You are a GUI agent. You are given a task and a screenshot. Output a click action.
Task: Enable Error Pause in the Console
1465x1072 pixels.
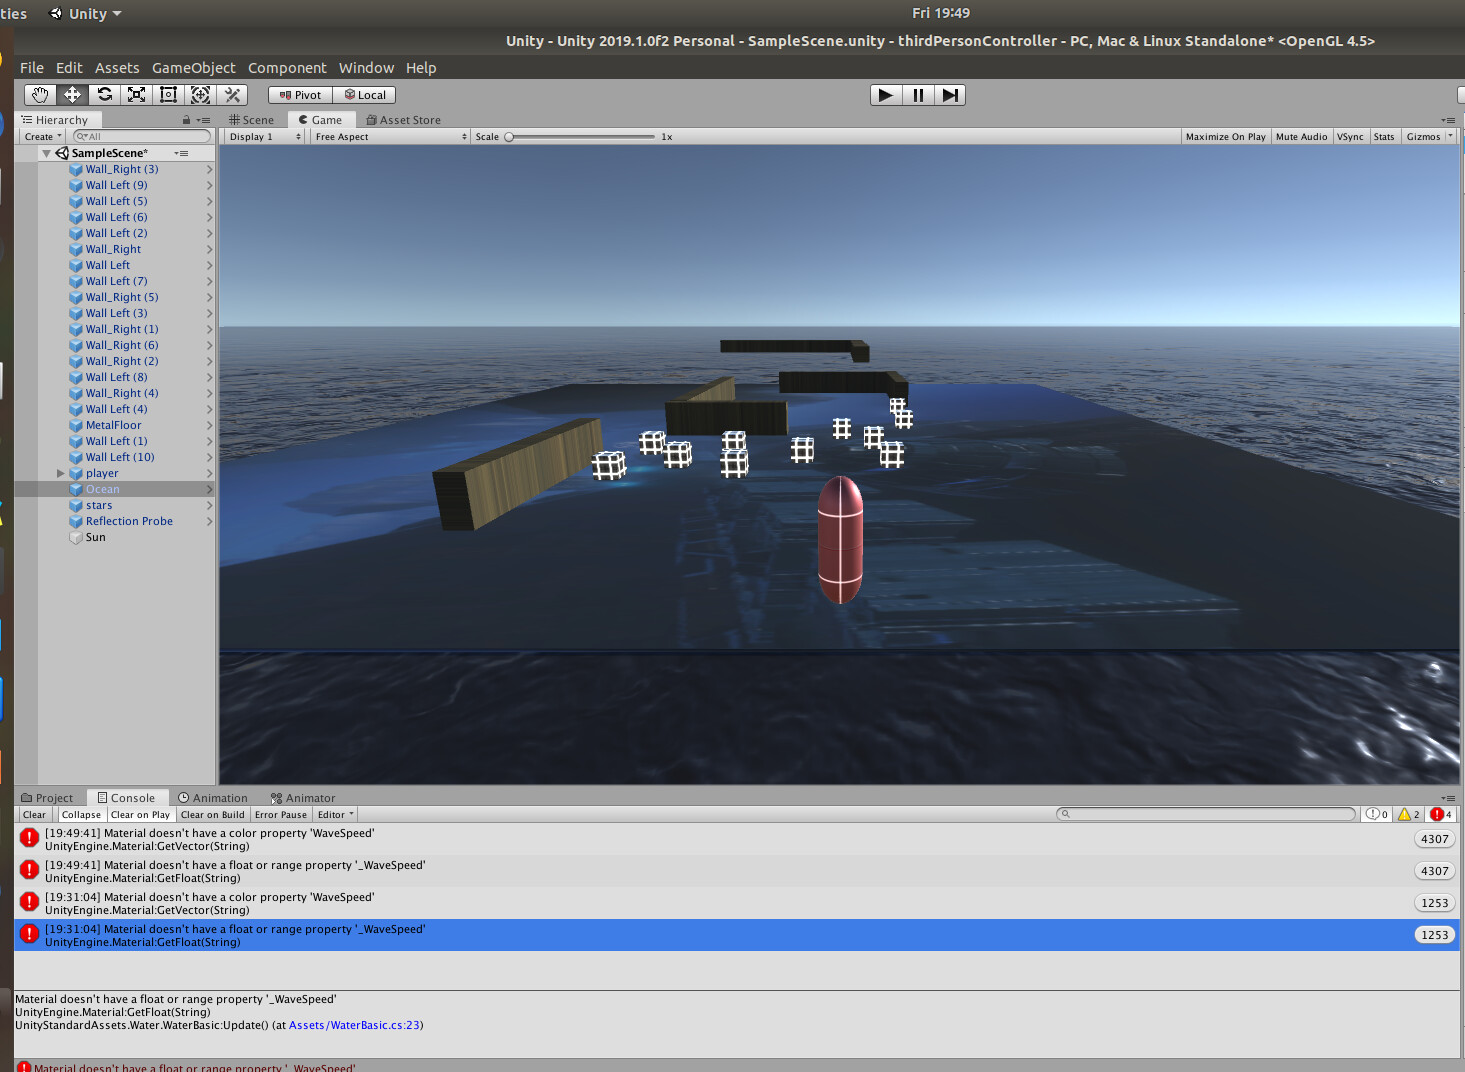click(280, 814)
